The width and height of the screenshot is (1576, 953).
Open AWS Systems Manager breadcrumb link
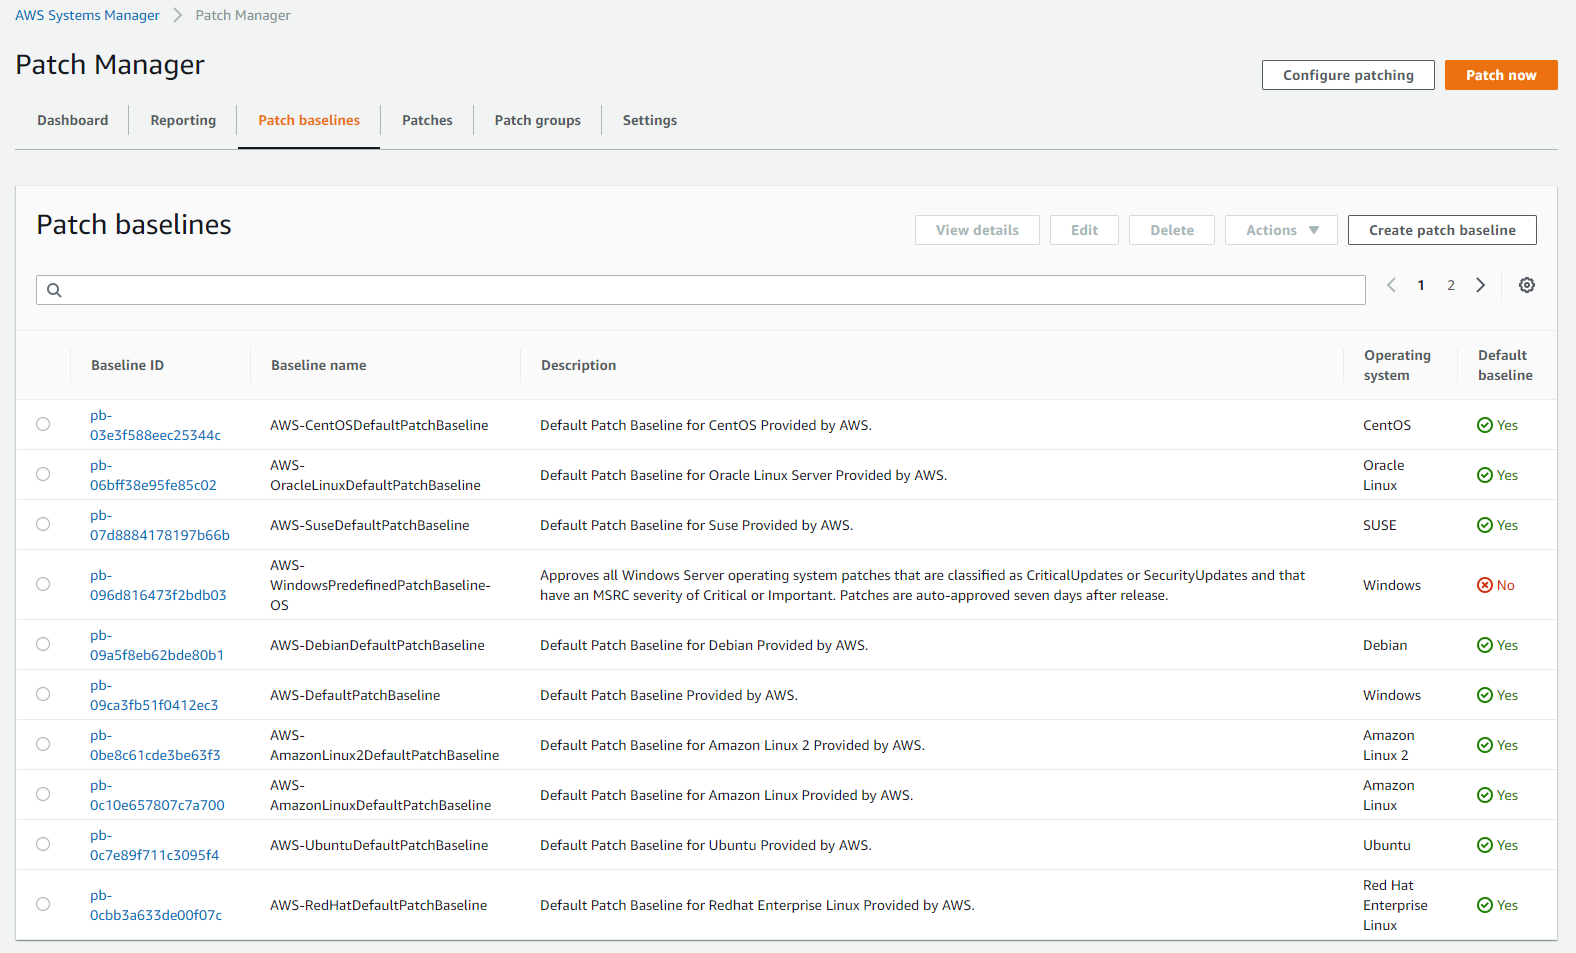[x=87, y=15]
